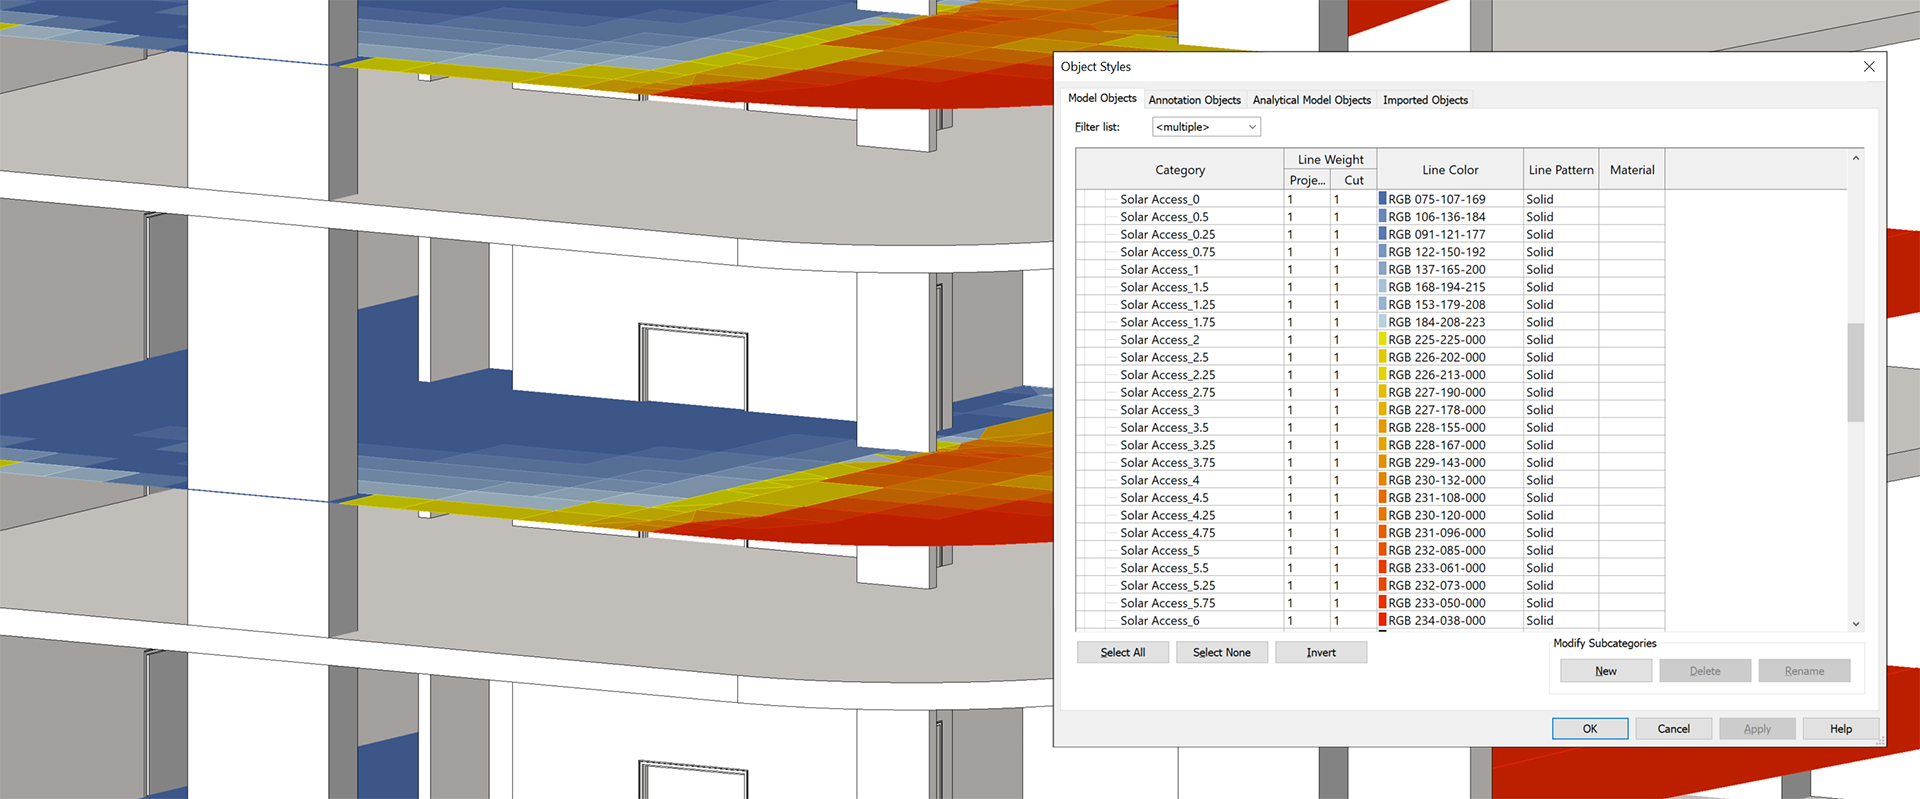Click the Select All button
The width and height of the screenshot is (1920, 799).
click(x=1122, y=653)
